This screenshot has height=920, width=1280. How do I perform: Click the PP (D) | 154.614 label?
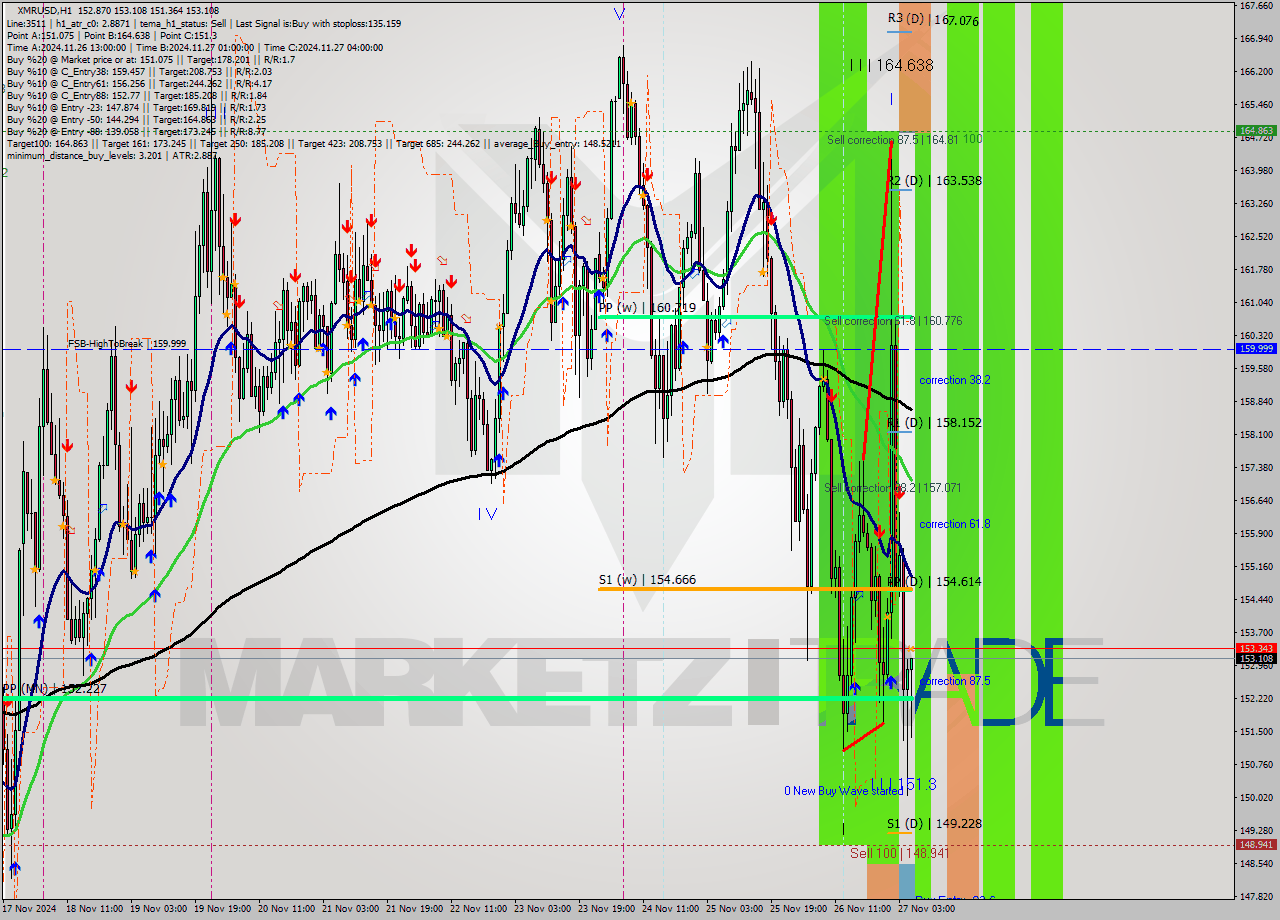point(934,581)
